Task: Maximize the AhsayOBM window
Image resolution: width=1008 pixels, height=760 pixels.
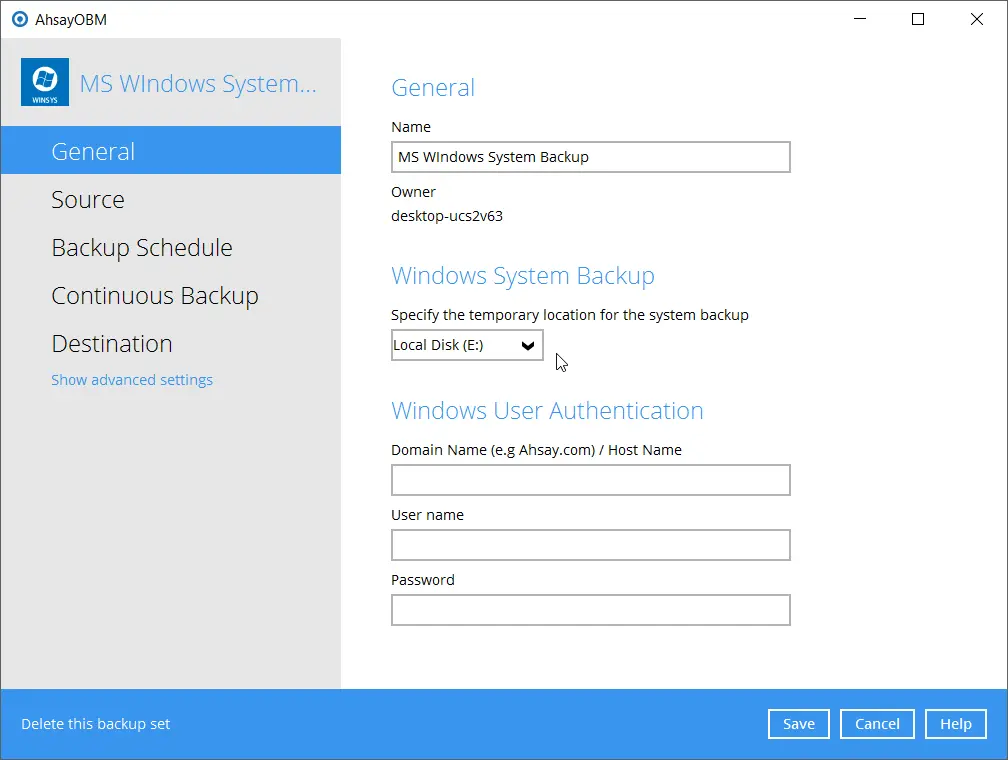Action: (918, 19)
